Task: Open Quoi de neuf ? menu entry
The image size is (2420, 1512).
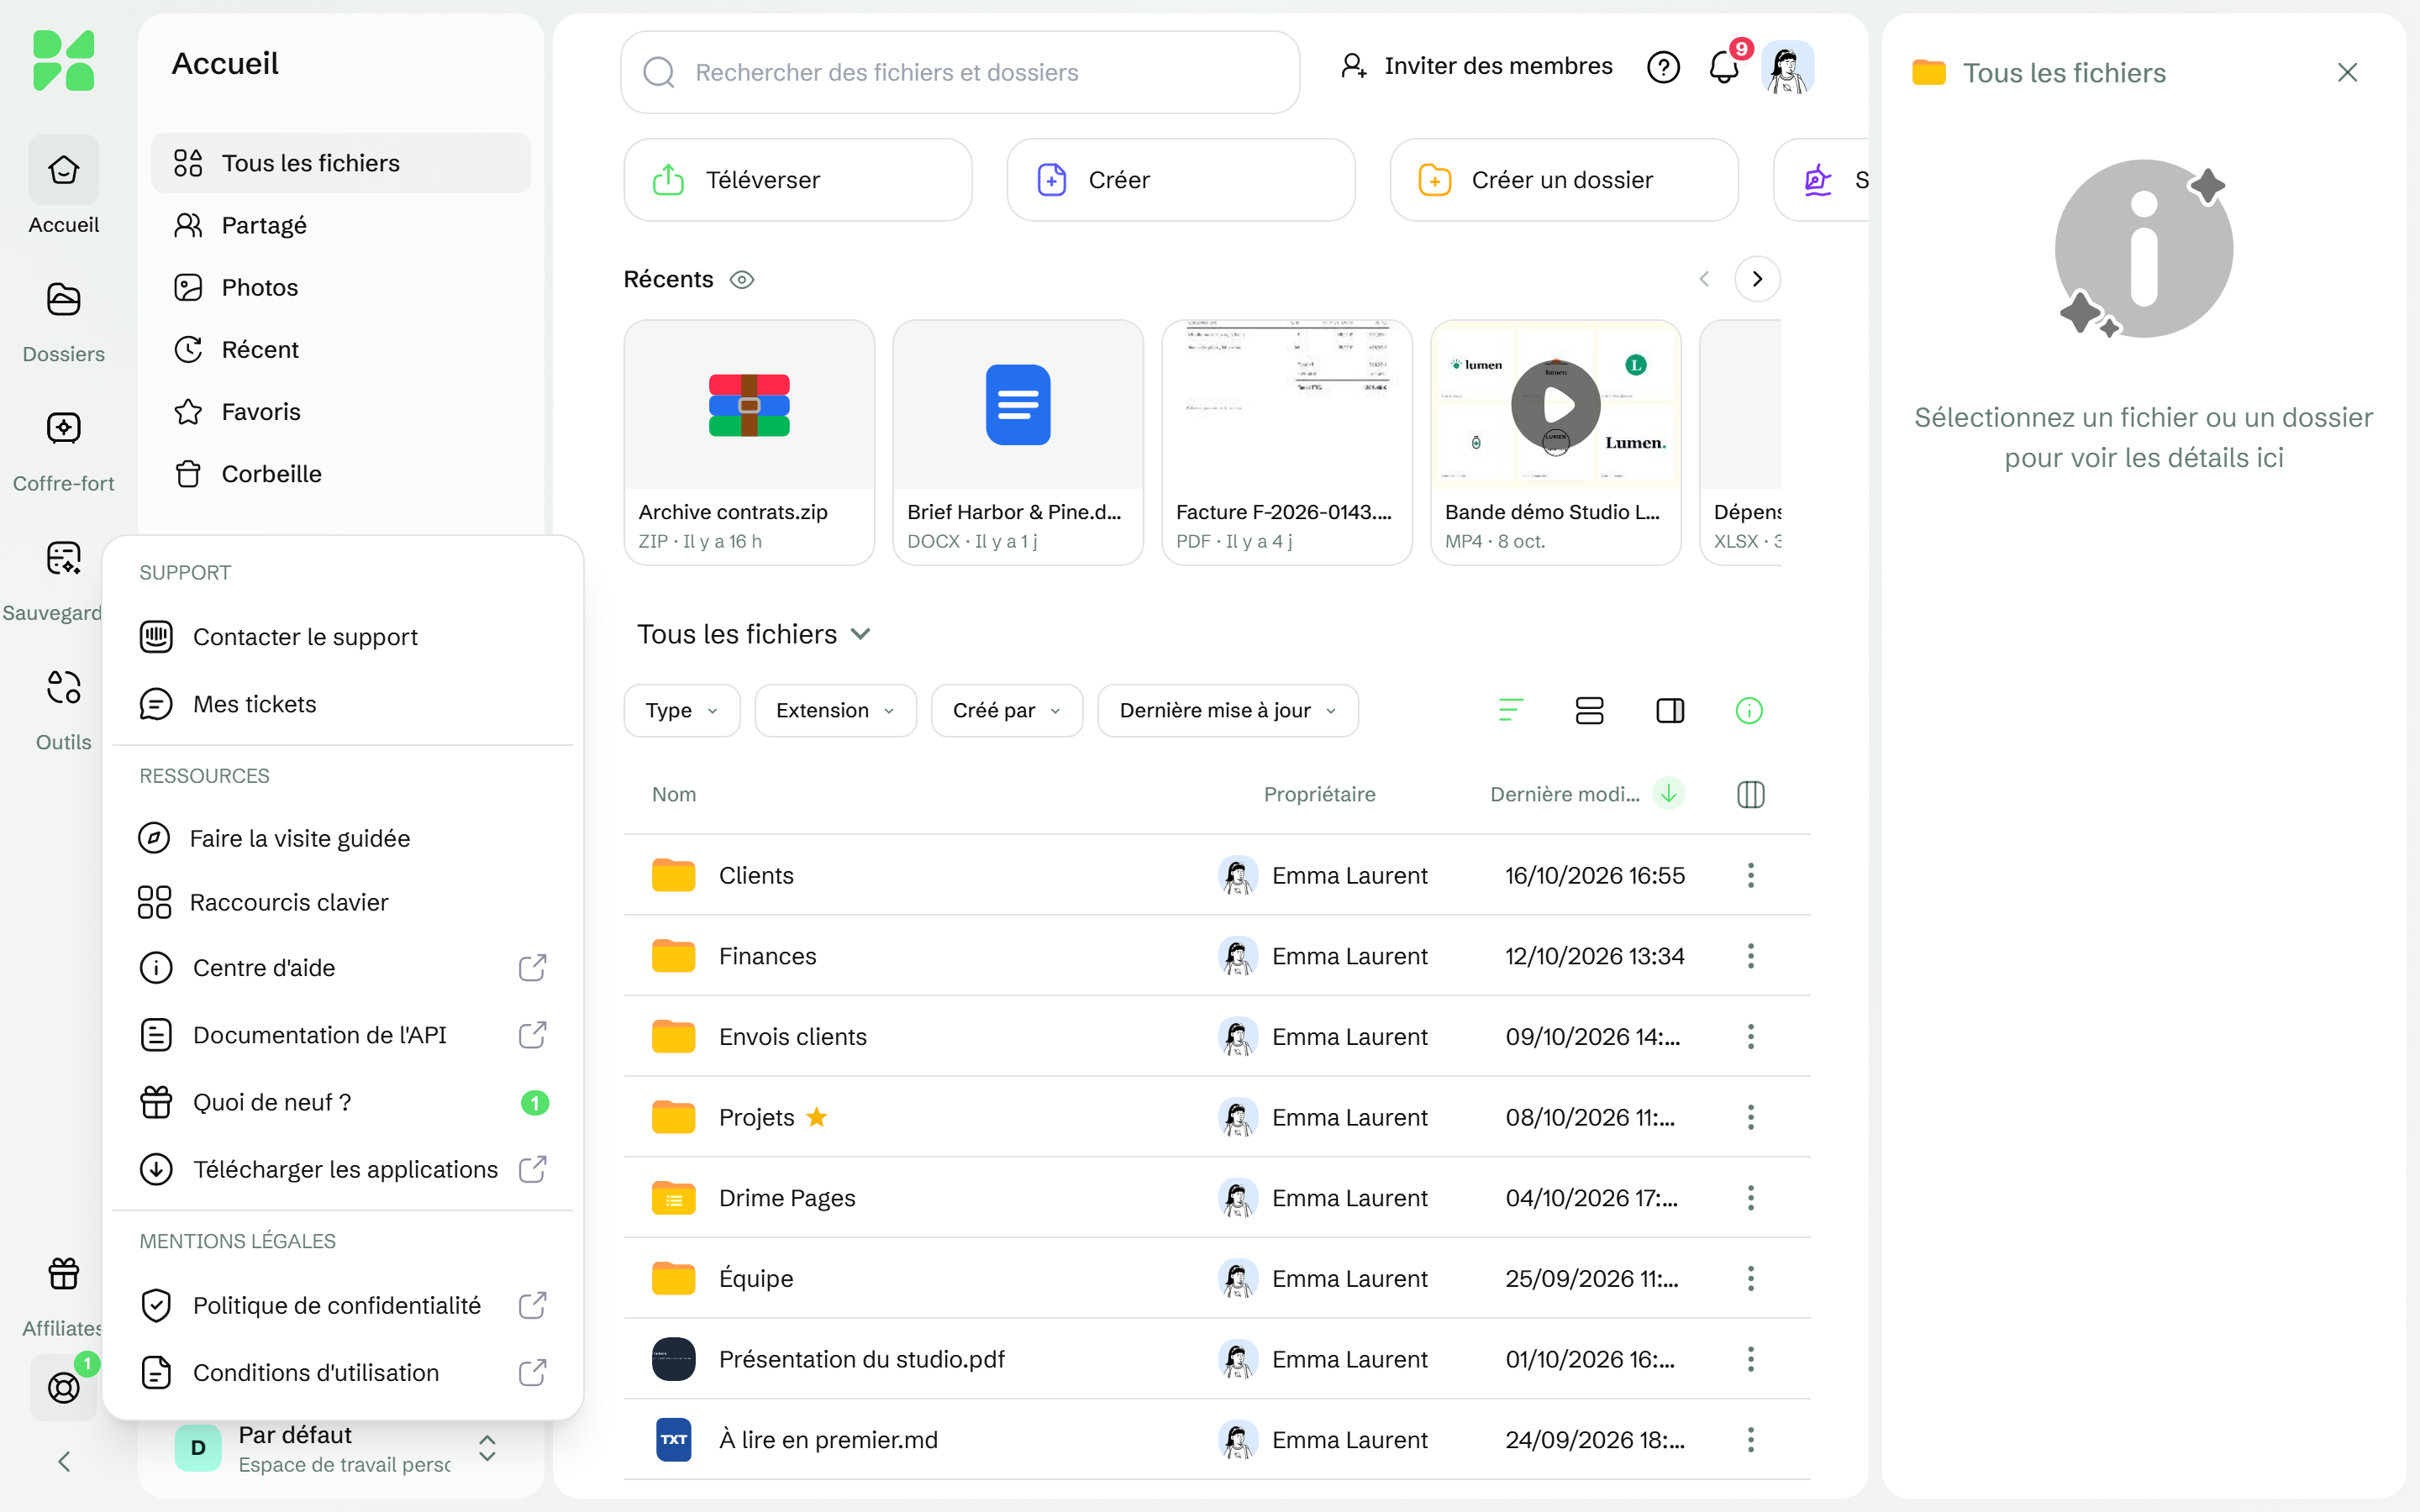Action: 343,1102
